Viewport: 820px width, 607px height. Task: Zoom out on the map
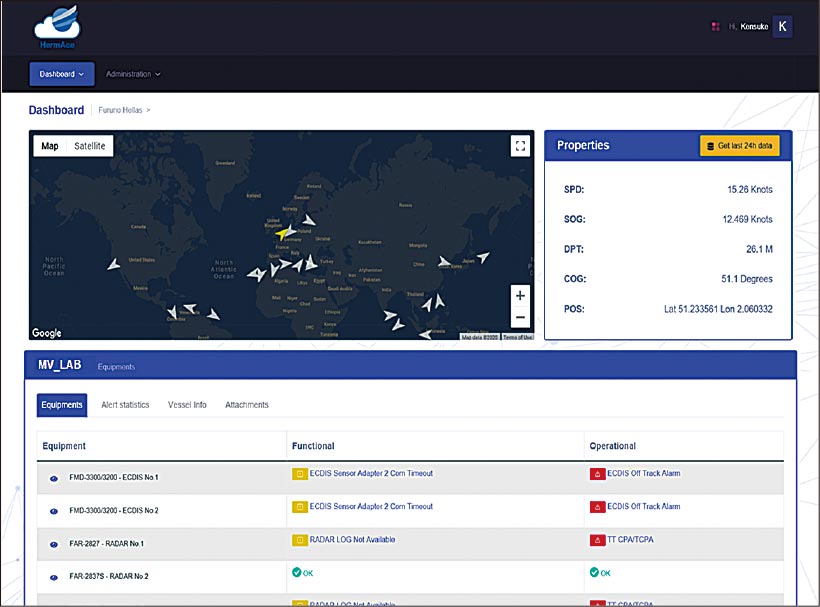coord(520,317)
